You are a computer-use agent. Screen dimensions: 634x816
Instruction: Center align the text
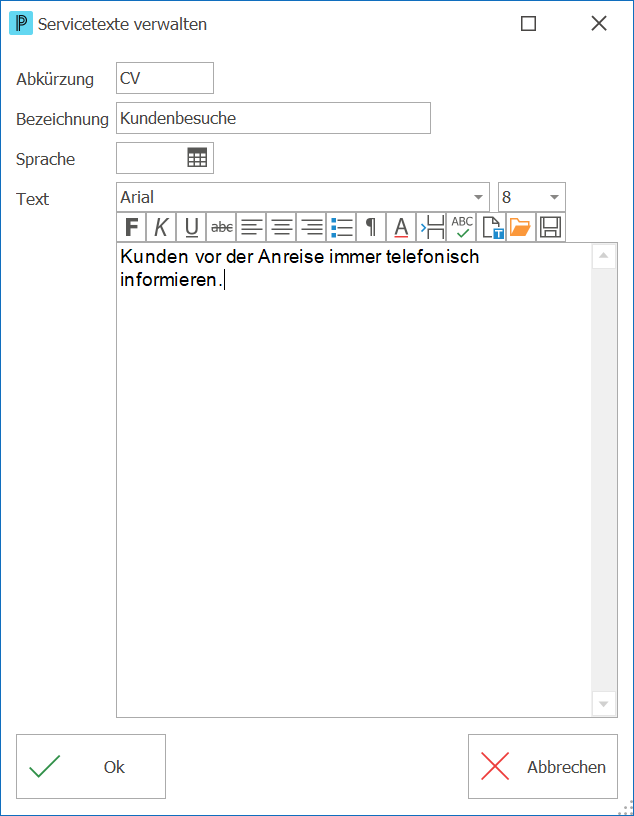coord(281,227)
